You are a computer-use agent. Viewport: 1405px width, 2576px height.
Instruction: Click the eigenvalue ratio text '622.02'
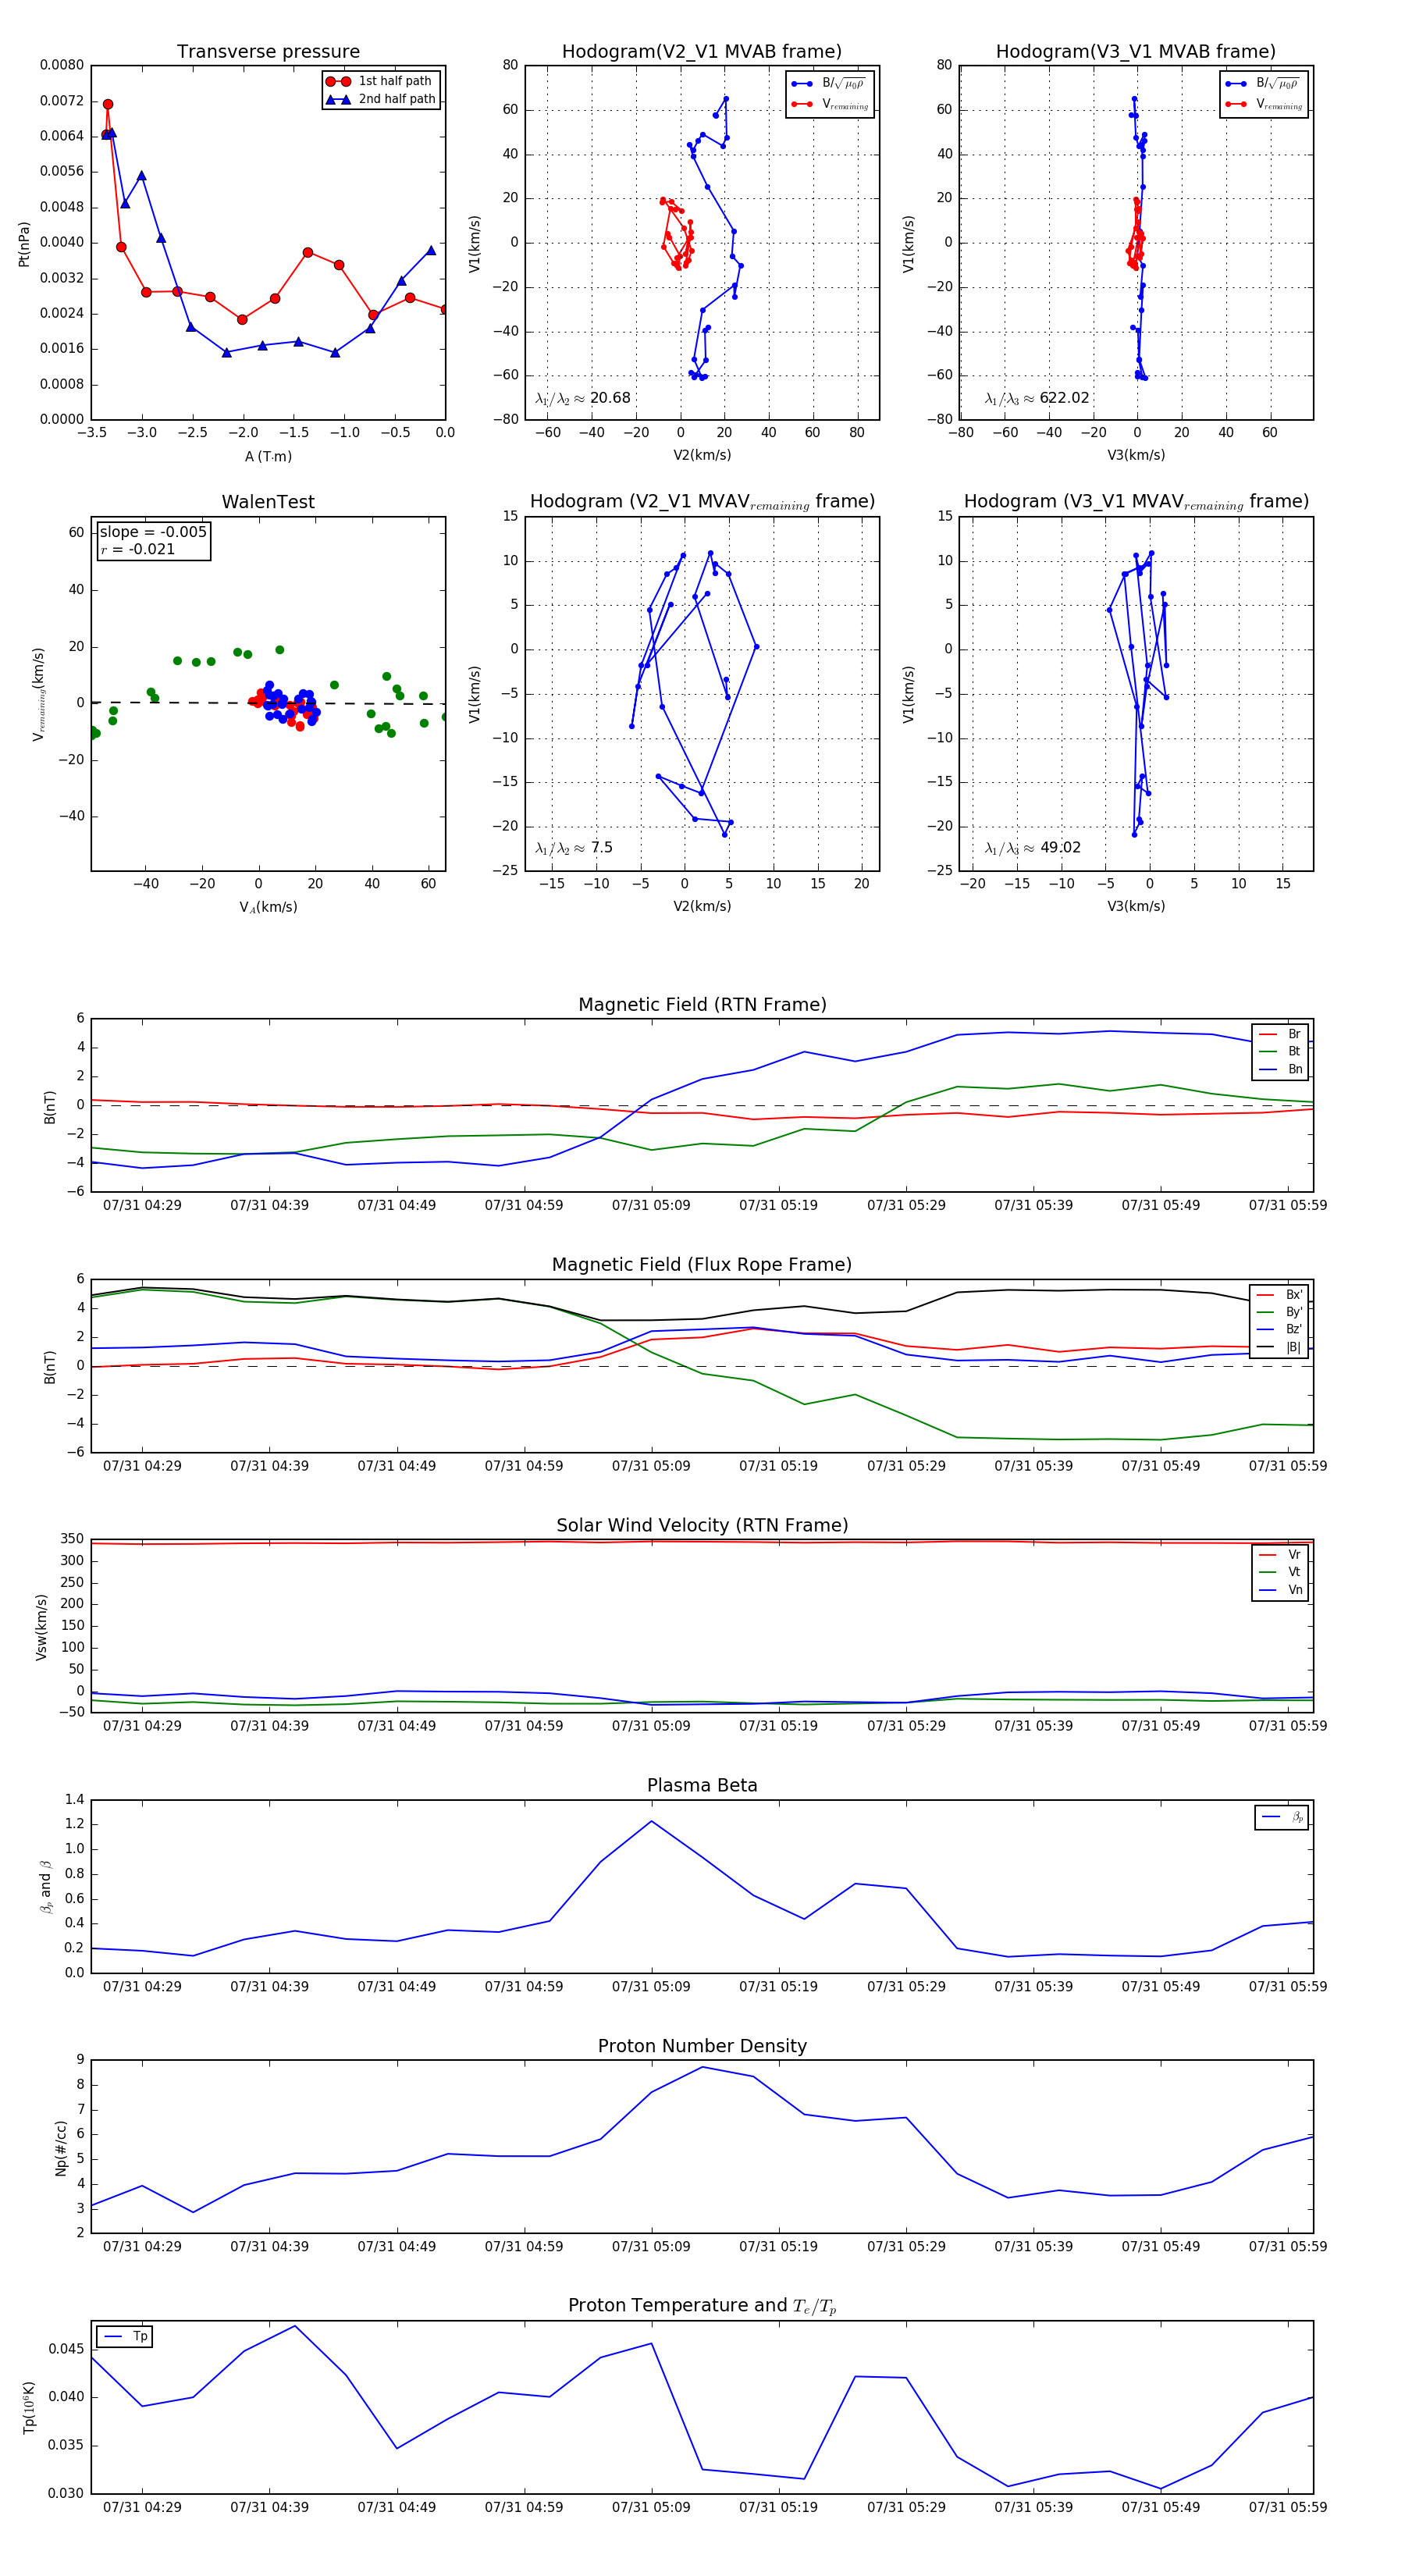(x=1064, y=398)
